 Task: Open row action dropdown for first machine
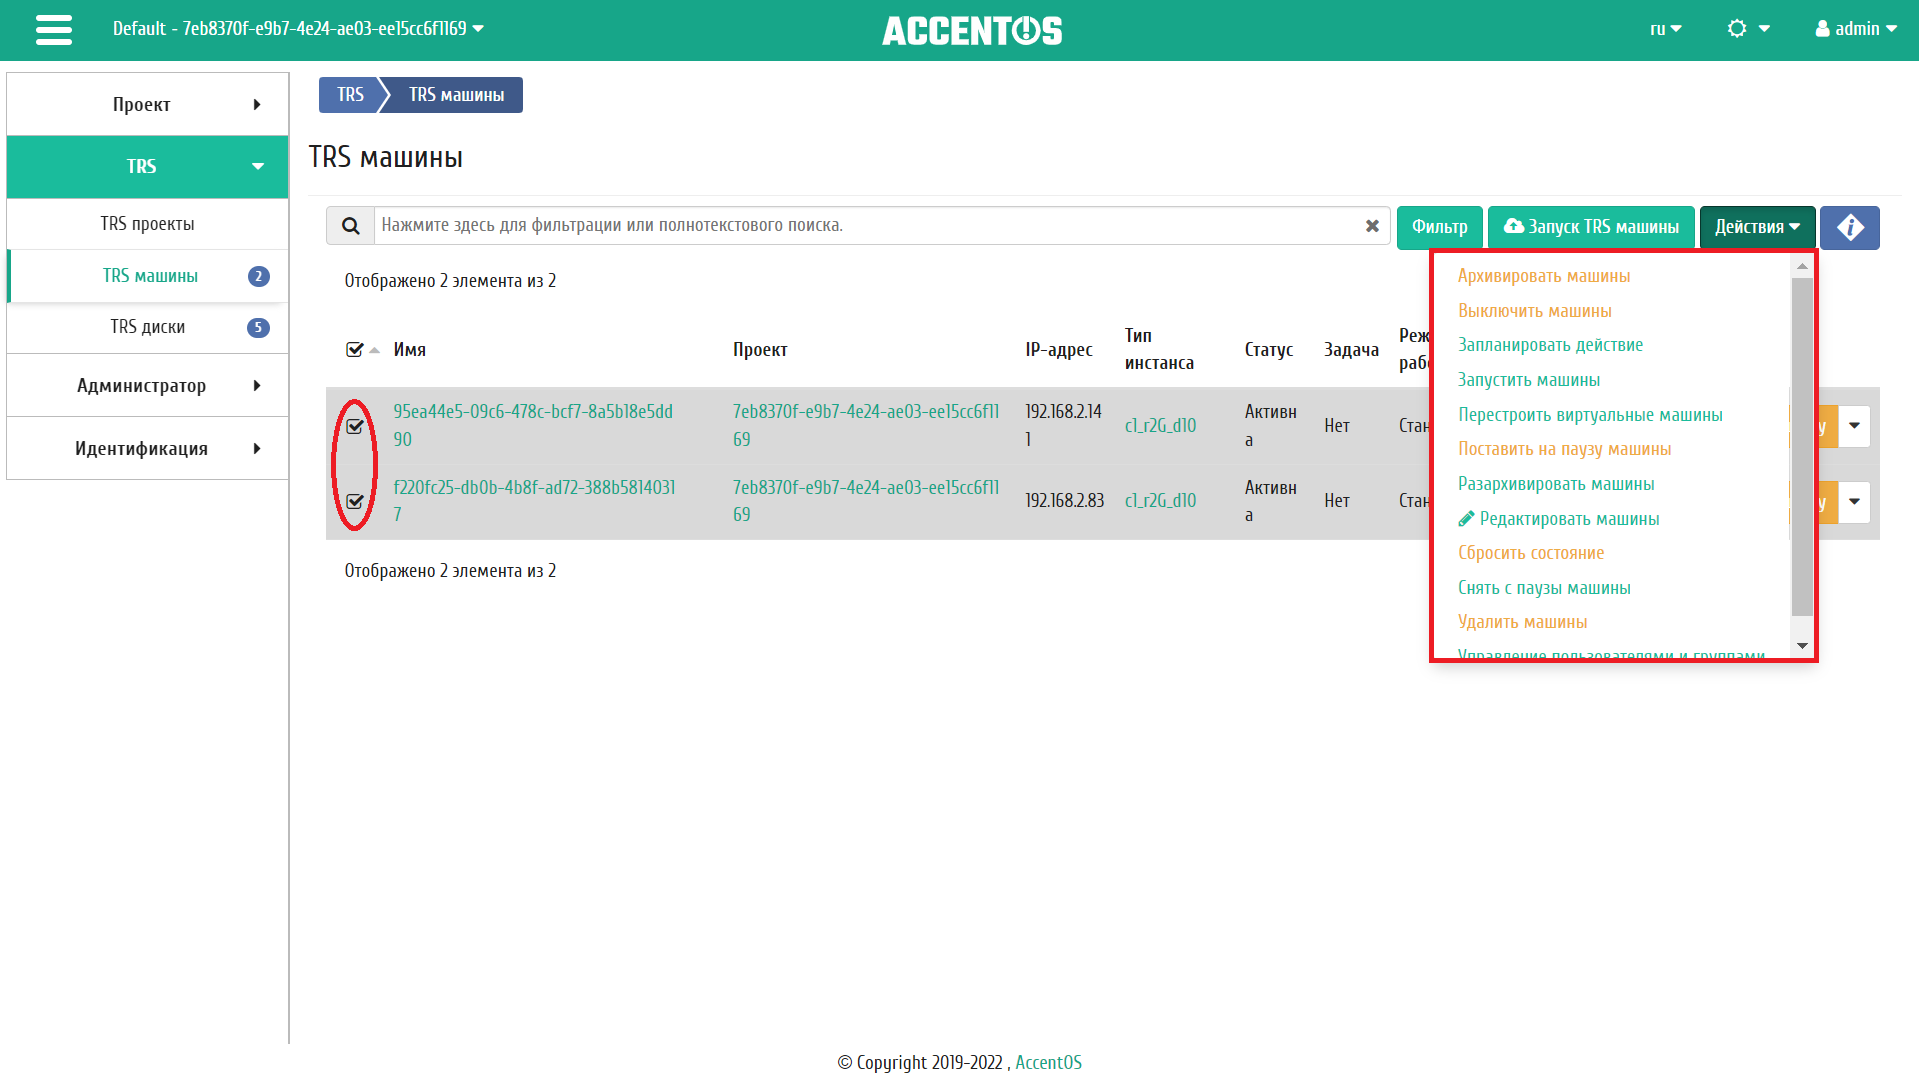coord(1854,426)
